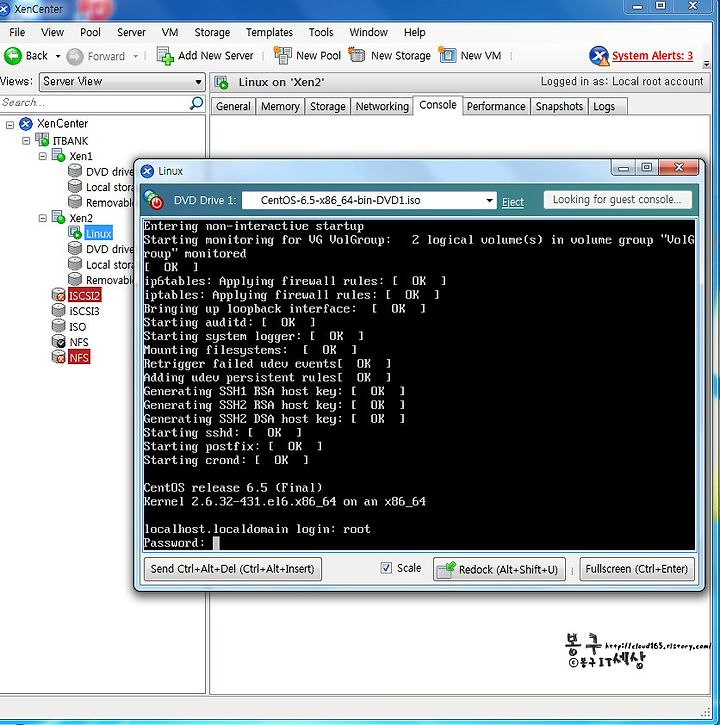720x725 pixels.
Task: Open the Templates menu
Action: click(x=269, y=32)
